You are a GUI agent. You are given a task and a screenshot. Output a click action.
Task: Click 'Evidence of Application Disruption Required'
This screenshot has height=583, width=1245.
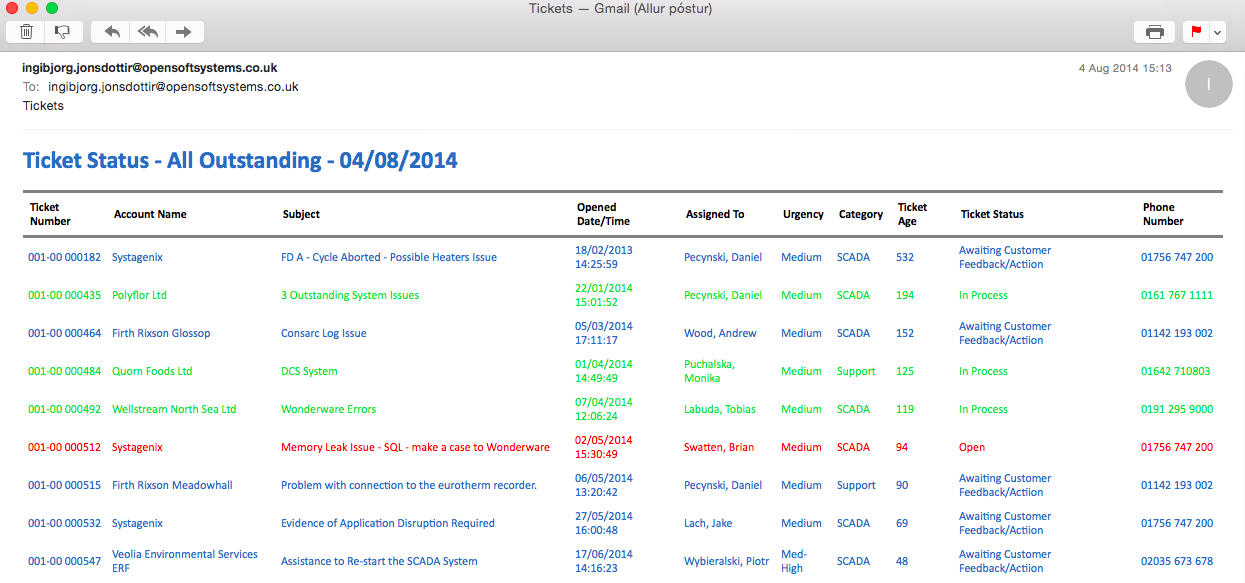click(388, 523)
